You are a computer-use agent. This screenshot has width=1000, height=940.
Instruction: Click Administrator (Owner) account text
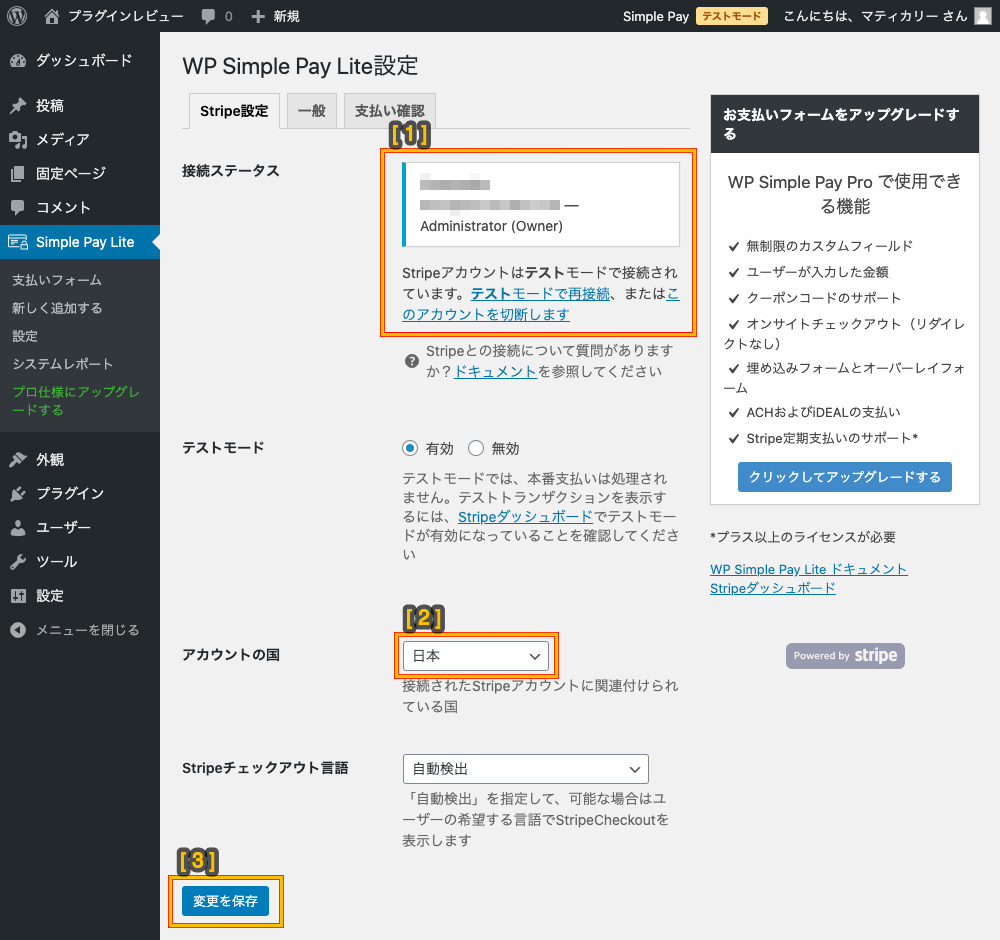pyautogui.click(x=491, y=226)
